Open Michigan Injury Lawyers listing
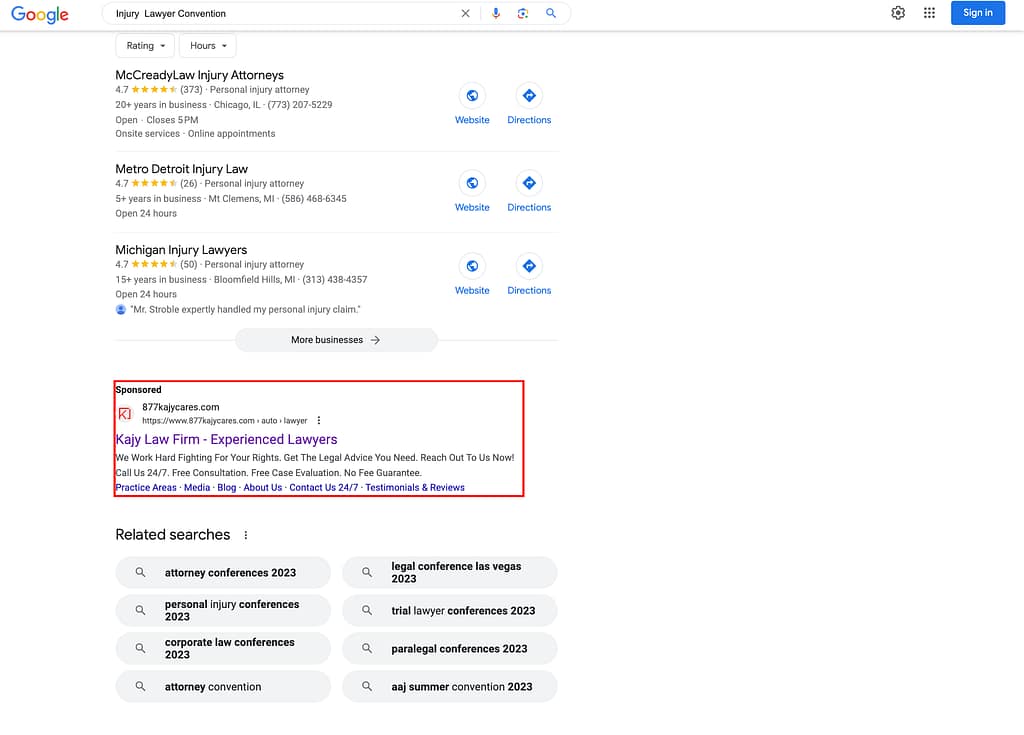The height and width of the screenshot is (735, 1024). point(181,250)
